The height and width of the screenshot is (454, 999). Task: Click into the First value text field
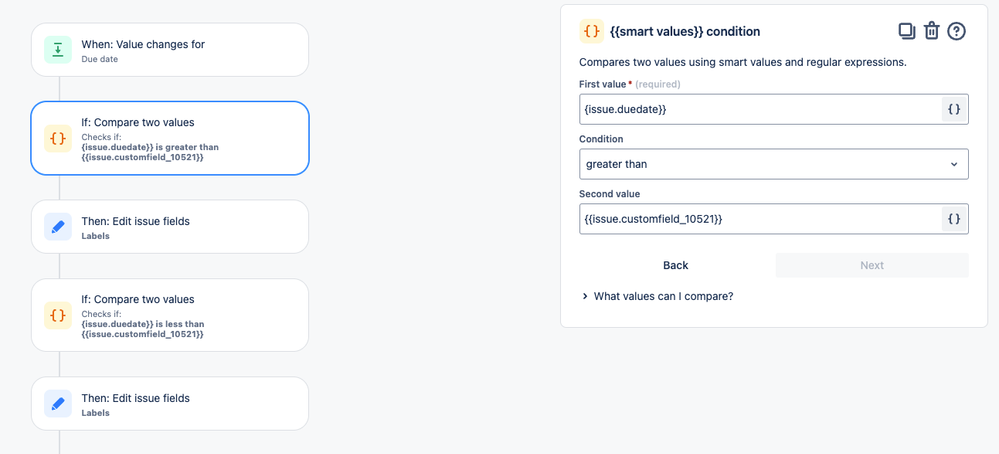point(760,109)
